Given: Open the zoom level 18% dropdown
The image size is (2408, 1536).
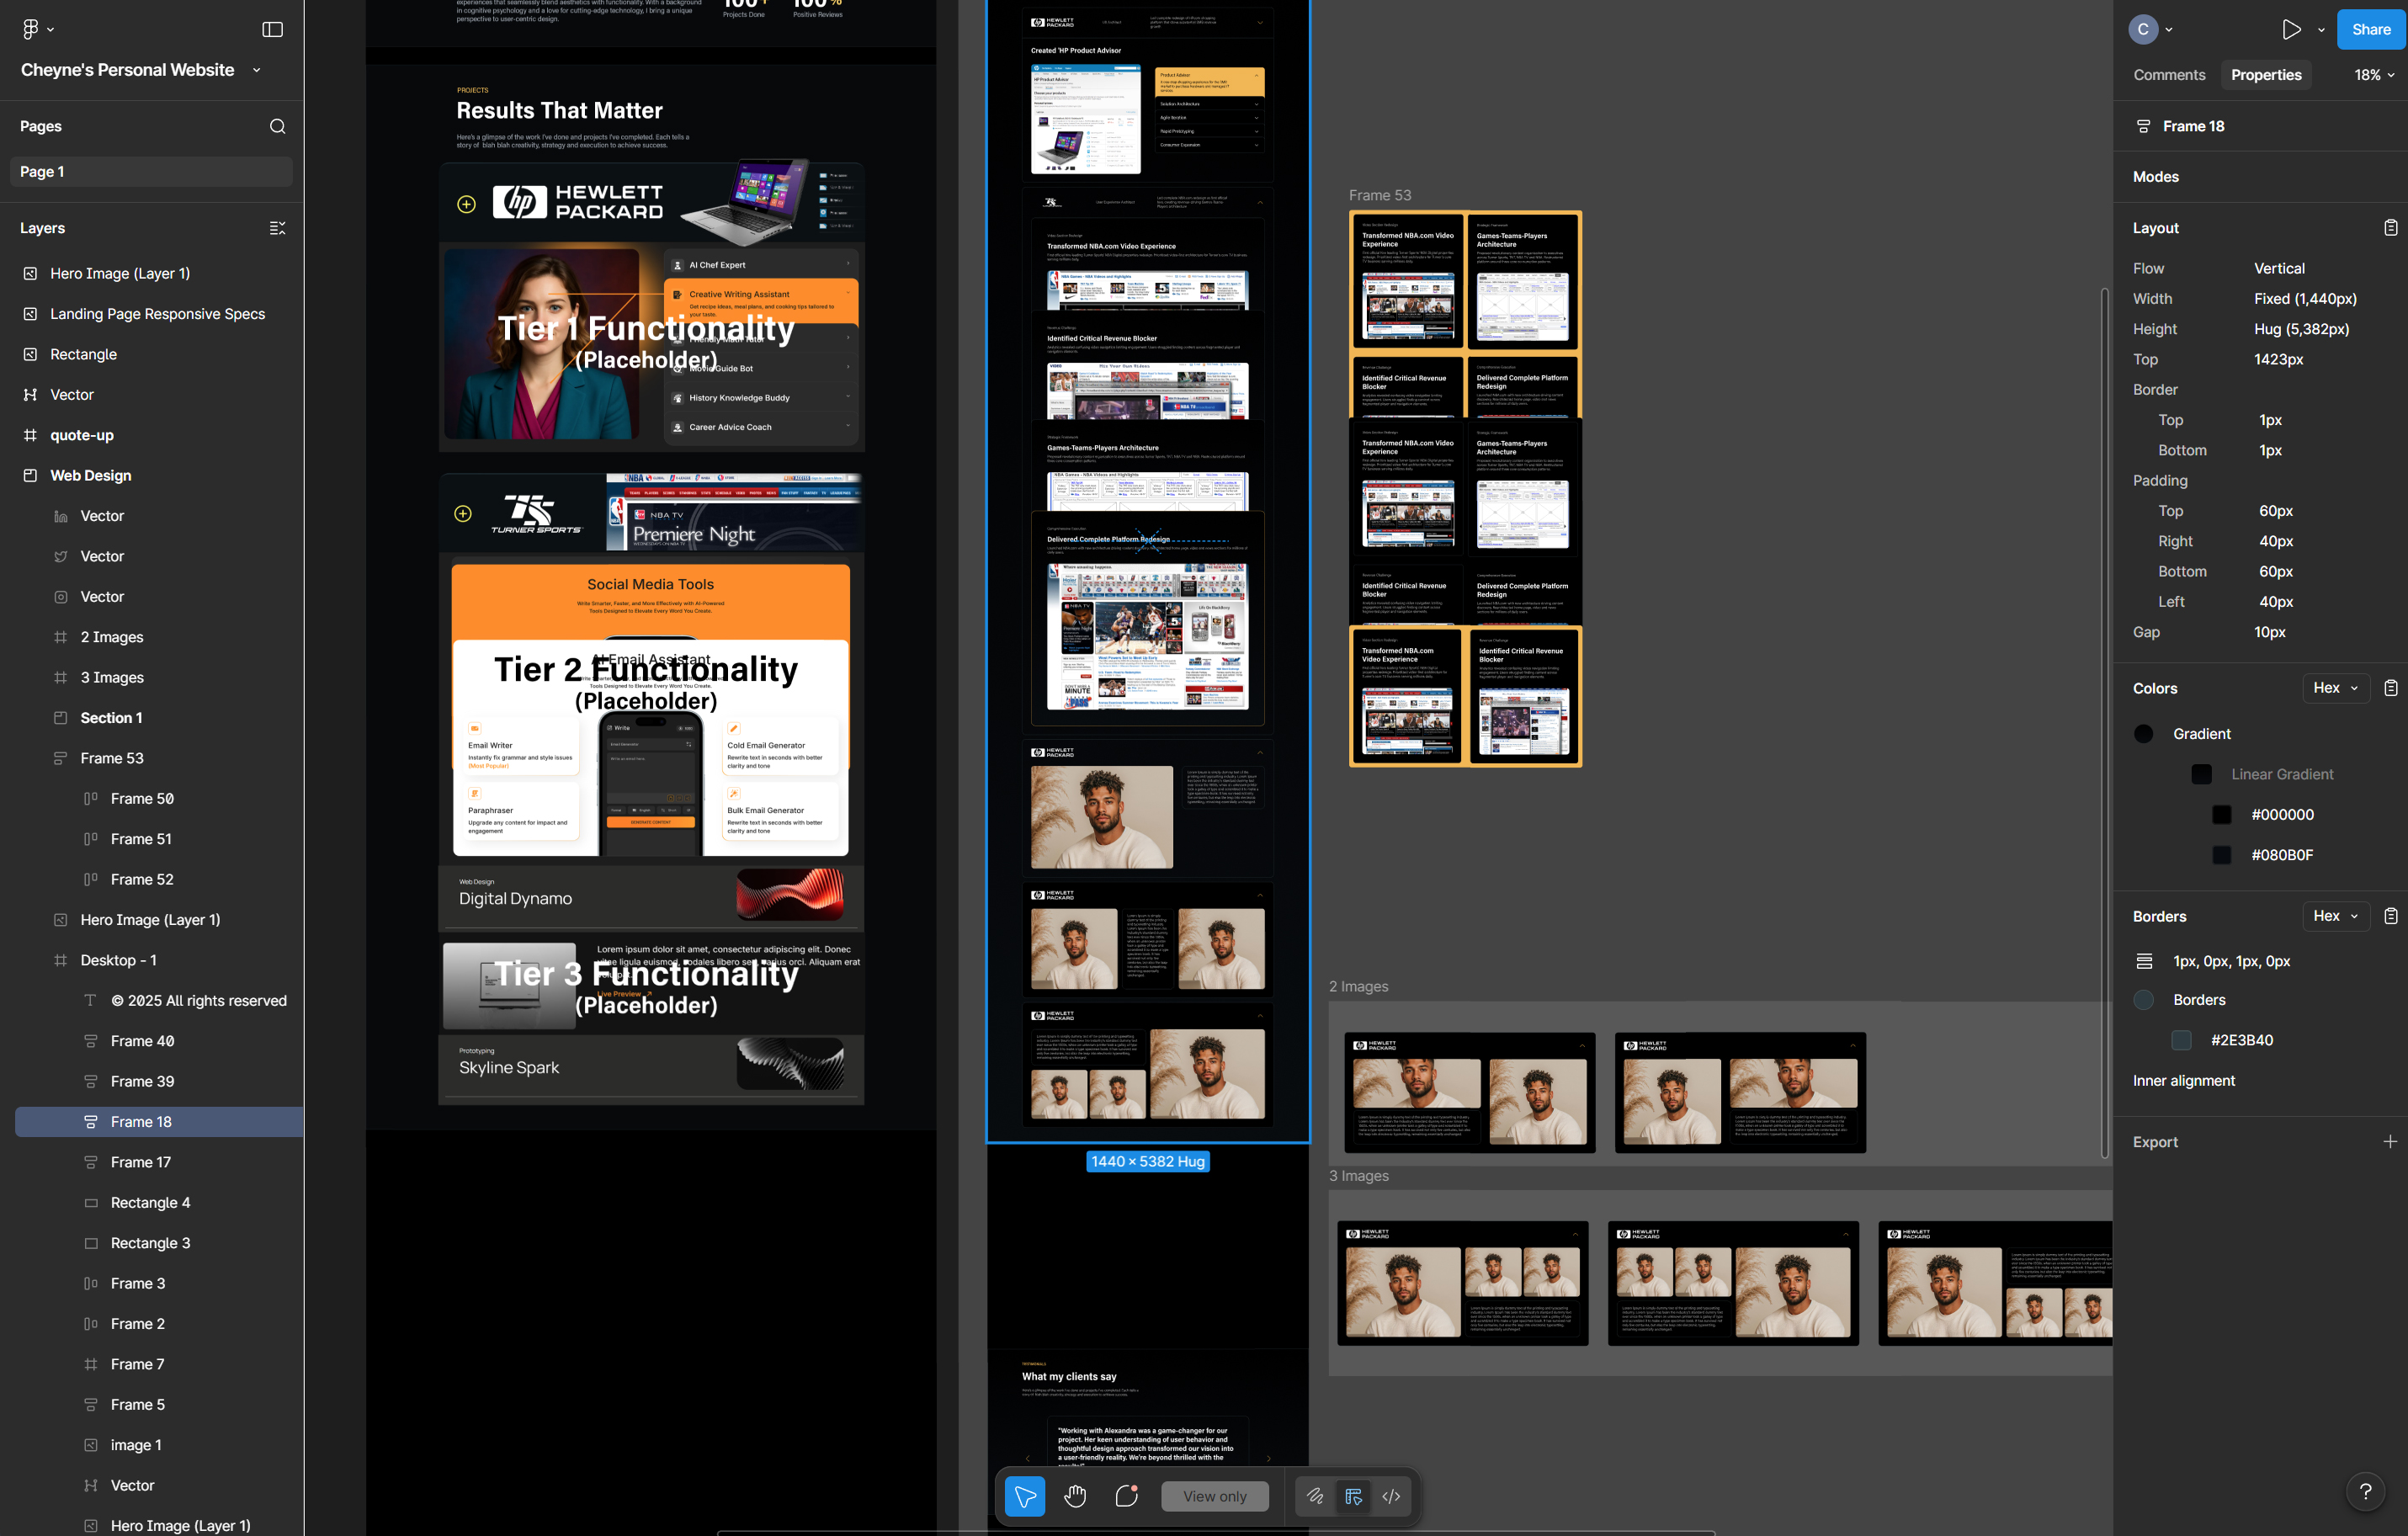Looking at the screenshot, I should coord(2372,75).
